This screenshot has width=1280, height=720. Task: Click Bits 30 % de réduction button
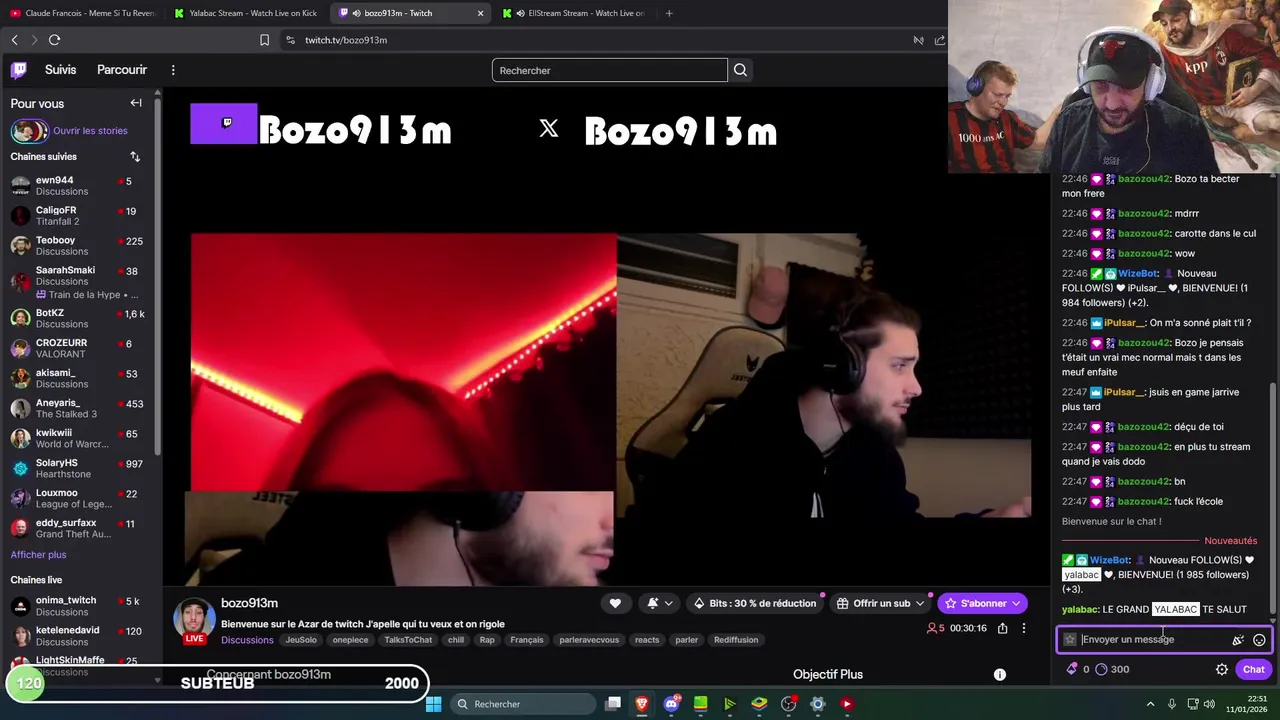pyautogui.click(x=755, y=603)
